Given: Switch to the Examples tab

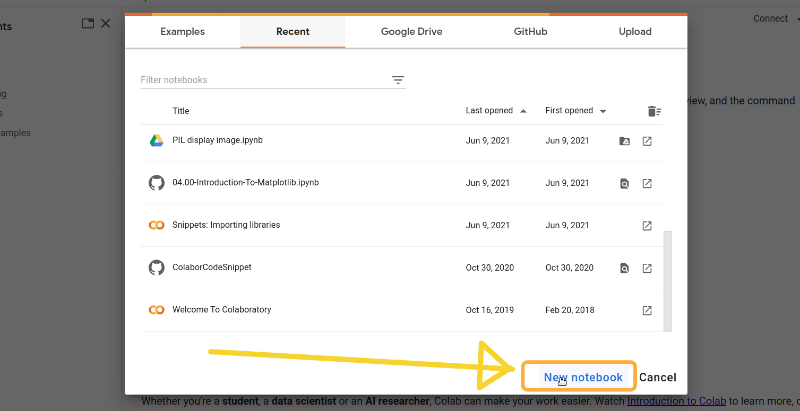Looking at the screenshot, I should point(182,32).
